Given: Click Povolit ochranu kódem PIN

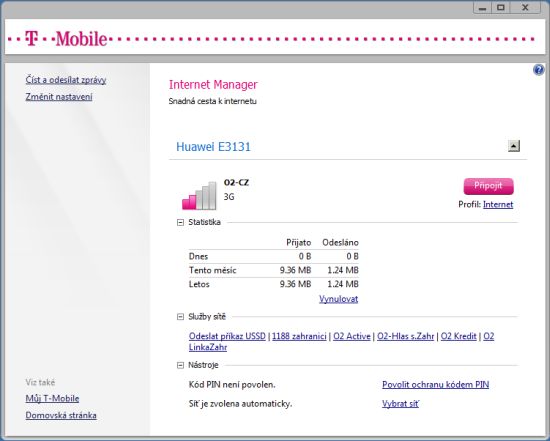Looking at the screenshot, I should [x=436, y=385].
